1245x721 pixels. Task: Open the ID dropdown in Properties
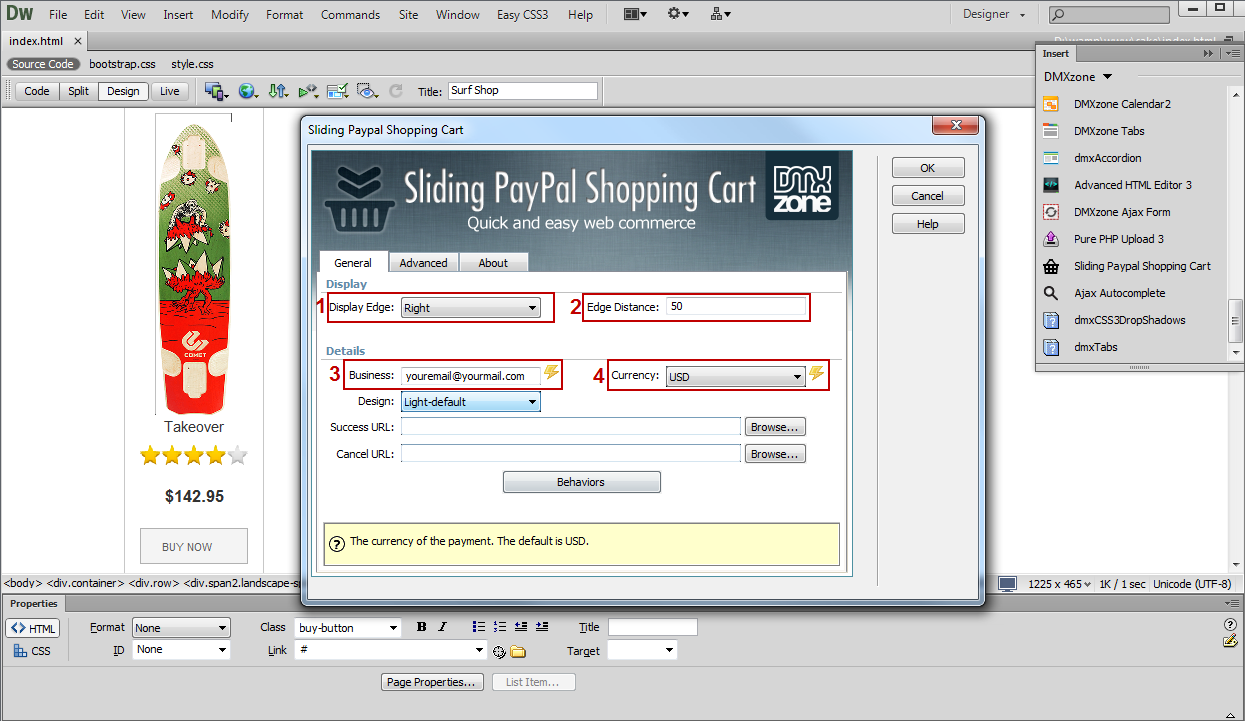click(x=181, y=650)
